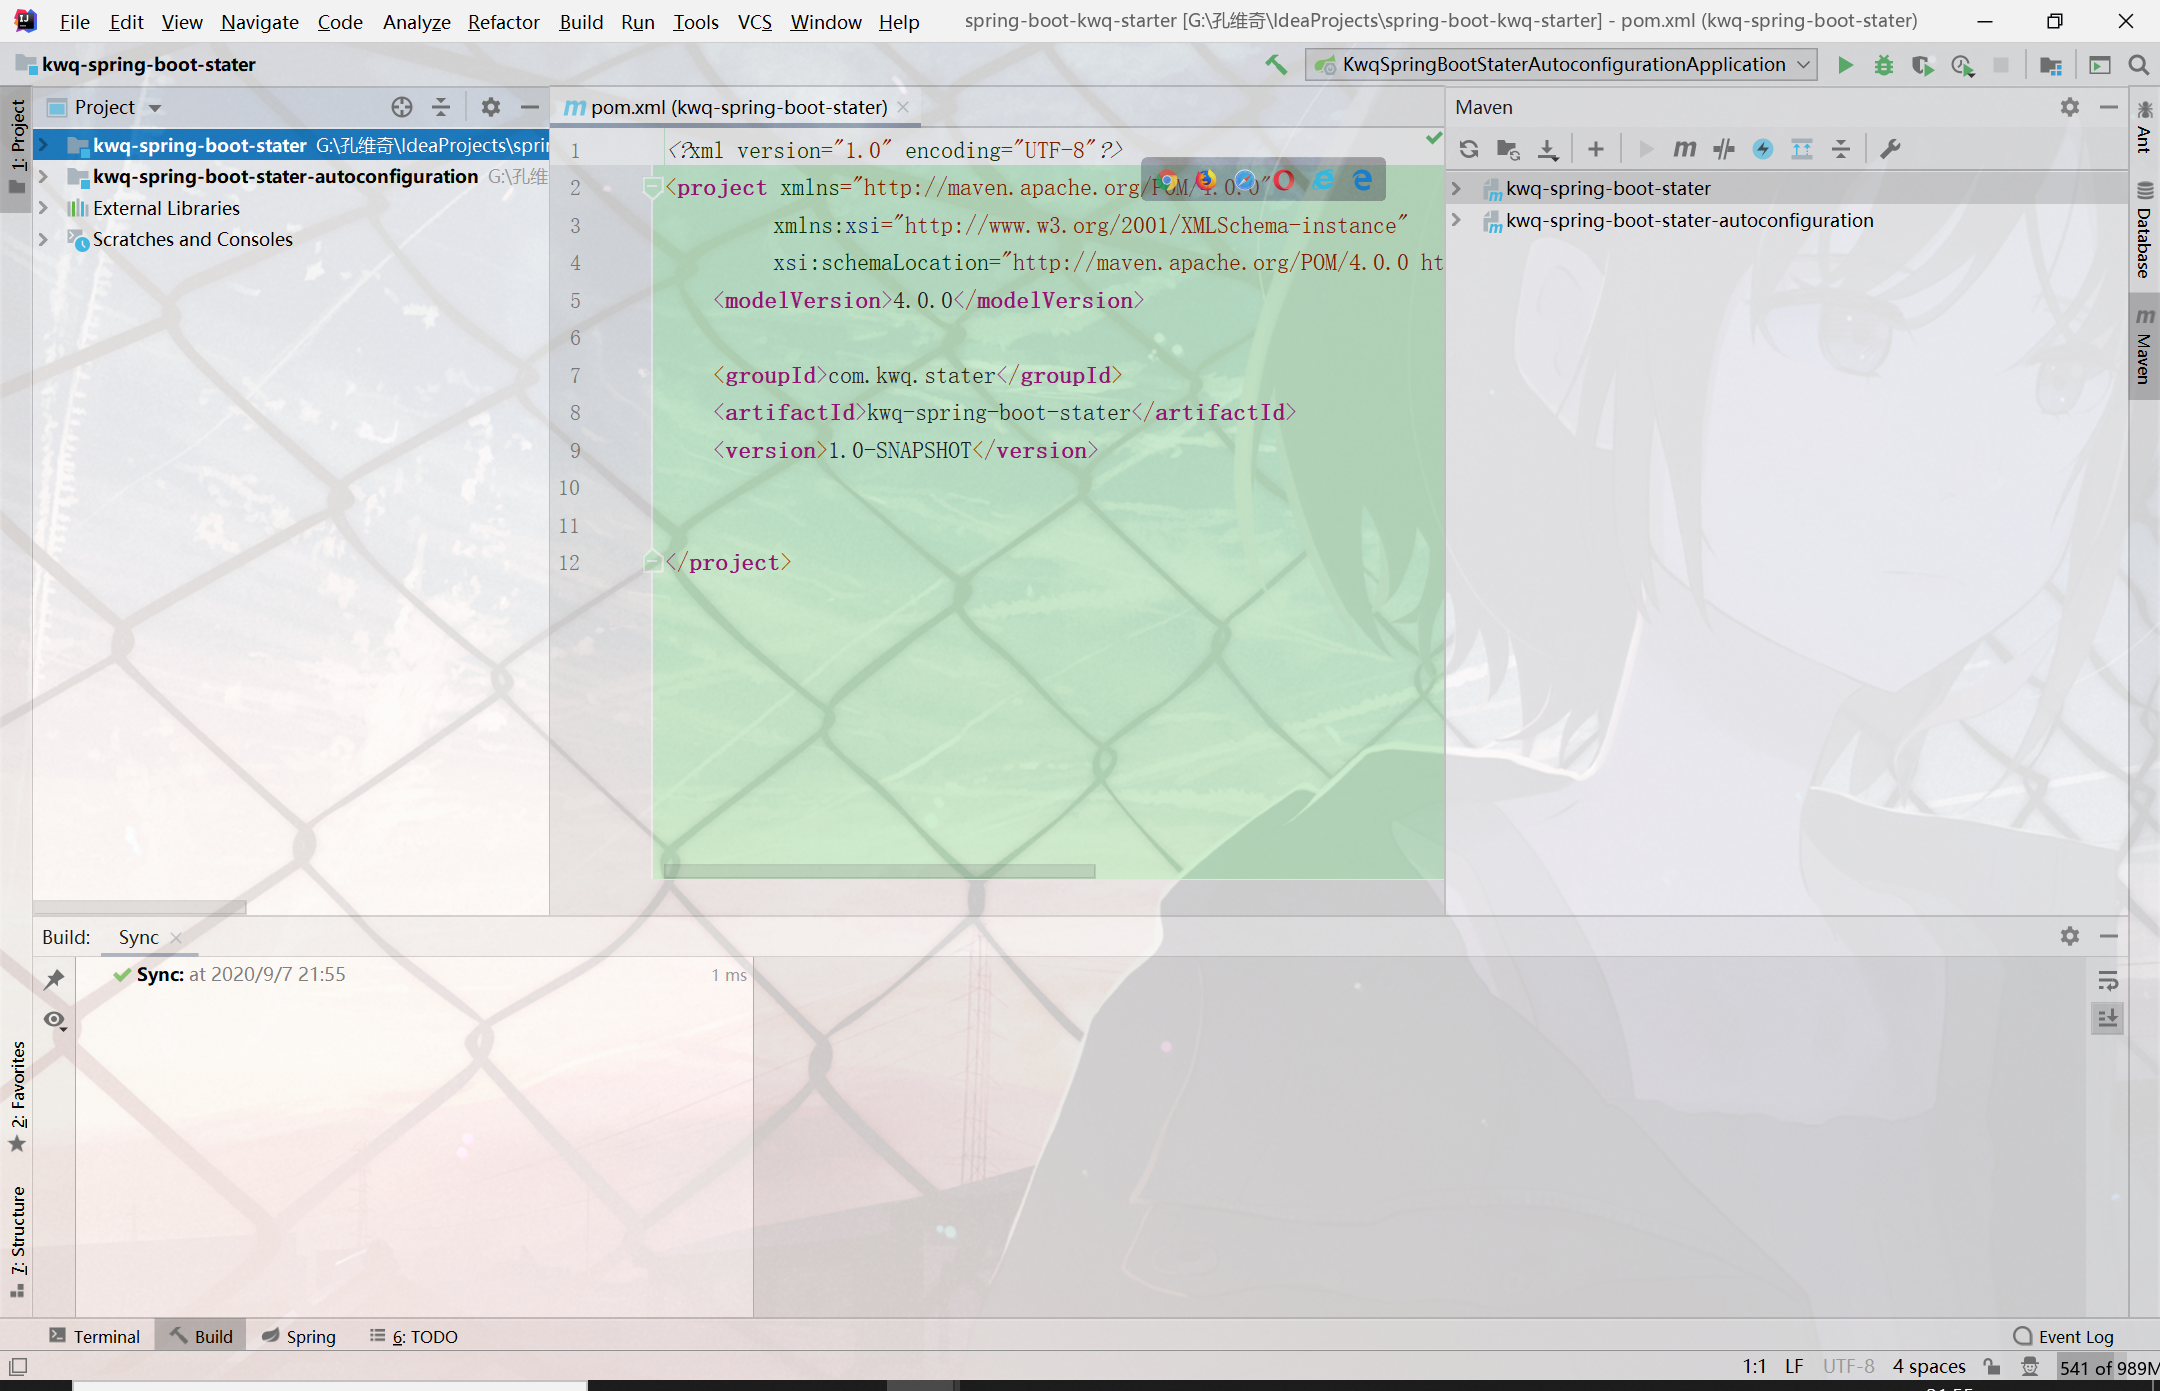
Task: Click the Reimport All Maven Projects icon
Action: click(x=1468, y=149)
